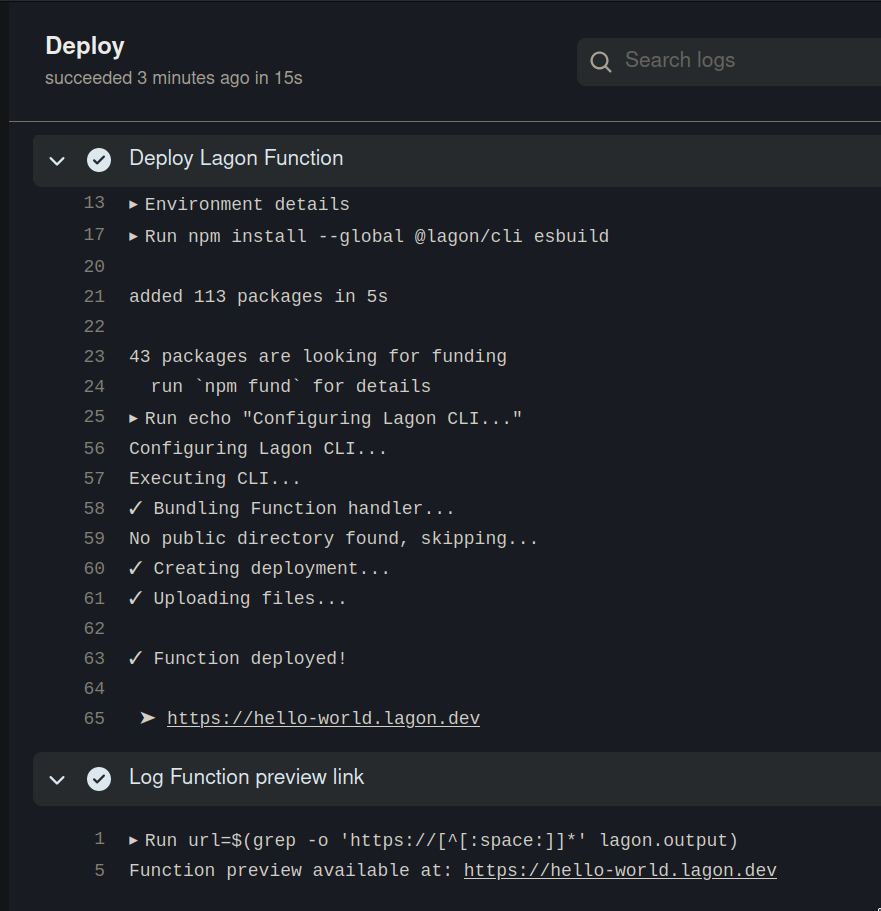
Task: Click line number 63
Action: pyautogui.click(x=94, y=658)
